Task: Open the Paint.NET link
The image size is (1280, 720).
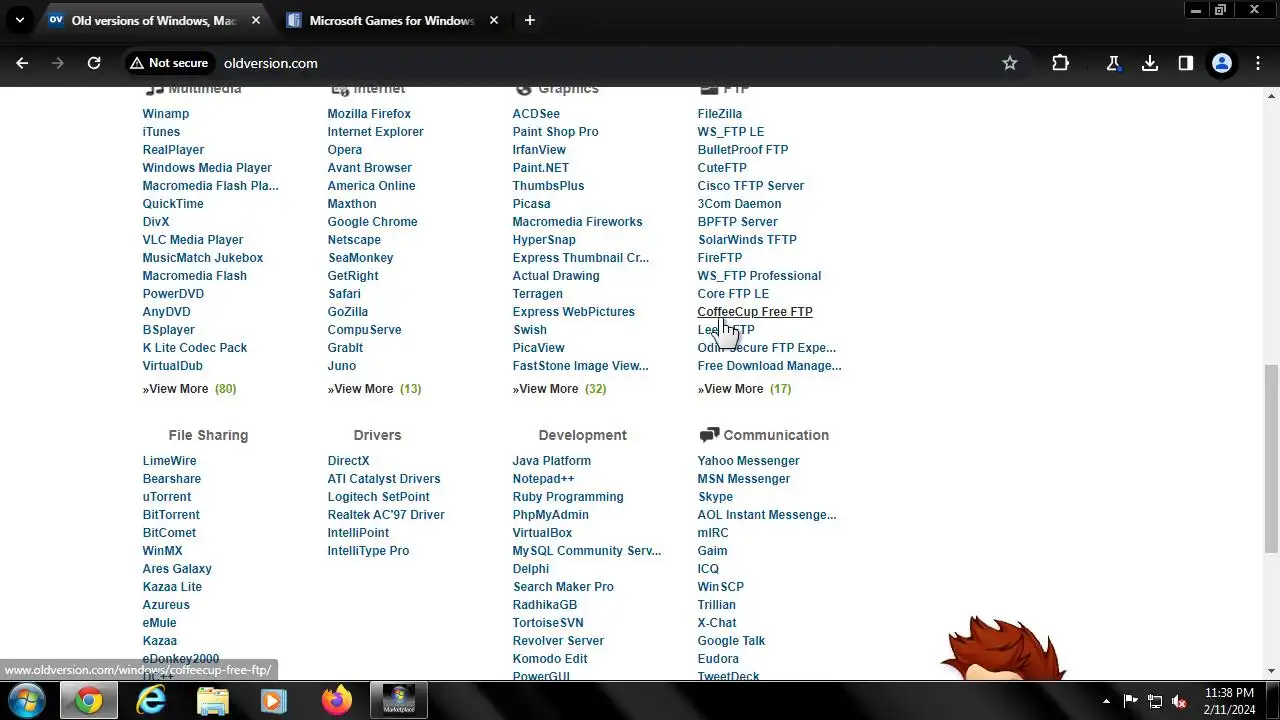Action: point(540,168)
